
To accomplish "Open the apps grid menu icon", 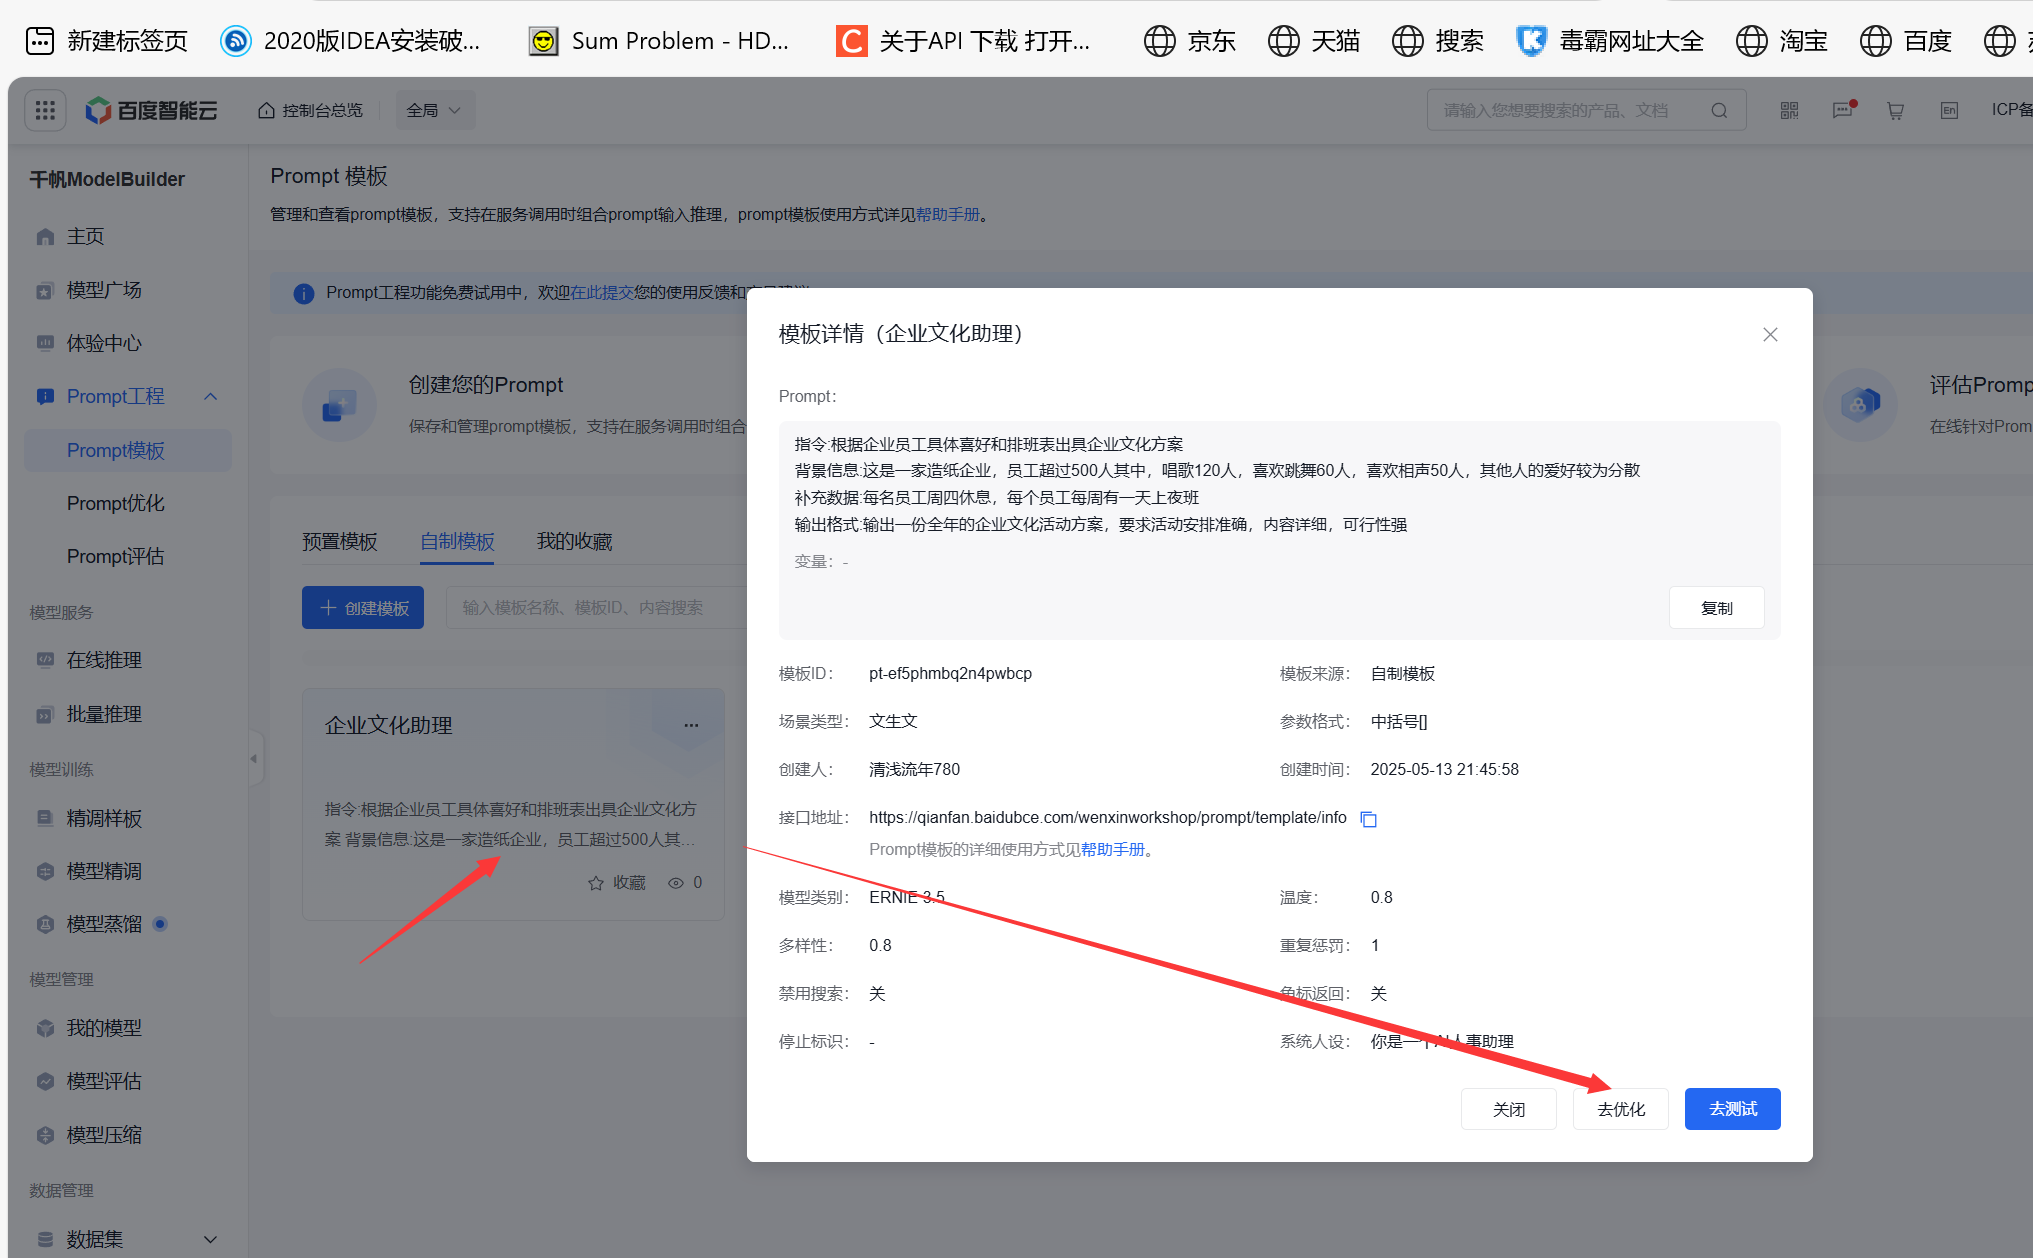I will tap(45, 110).
